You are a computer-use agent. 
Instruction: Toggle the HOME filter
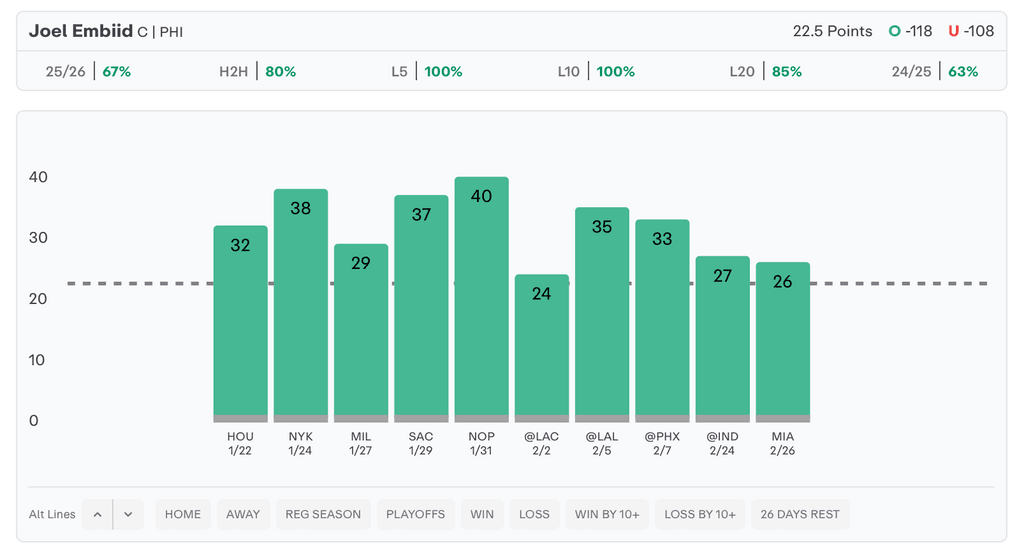[183, 514]
